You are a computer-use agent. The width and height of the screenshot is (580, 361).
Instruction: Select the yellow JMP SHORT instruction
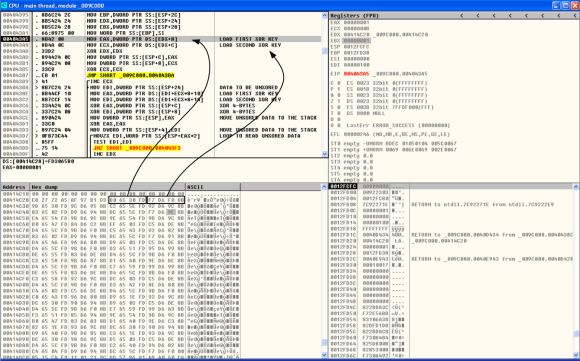tap(130, 75)
